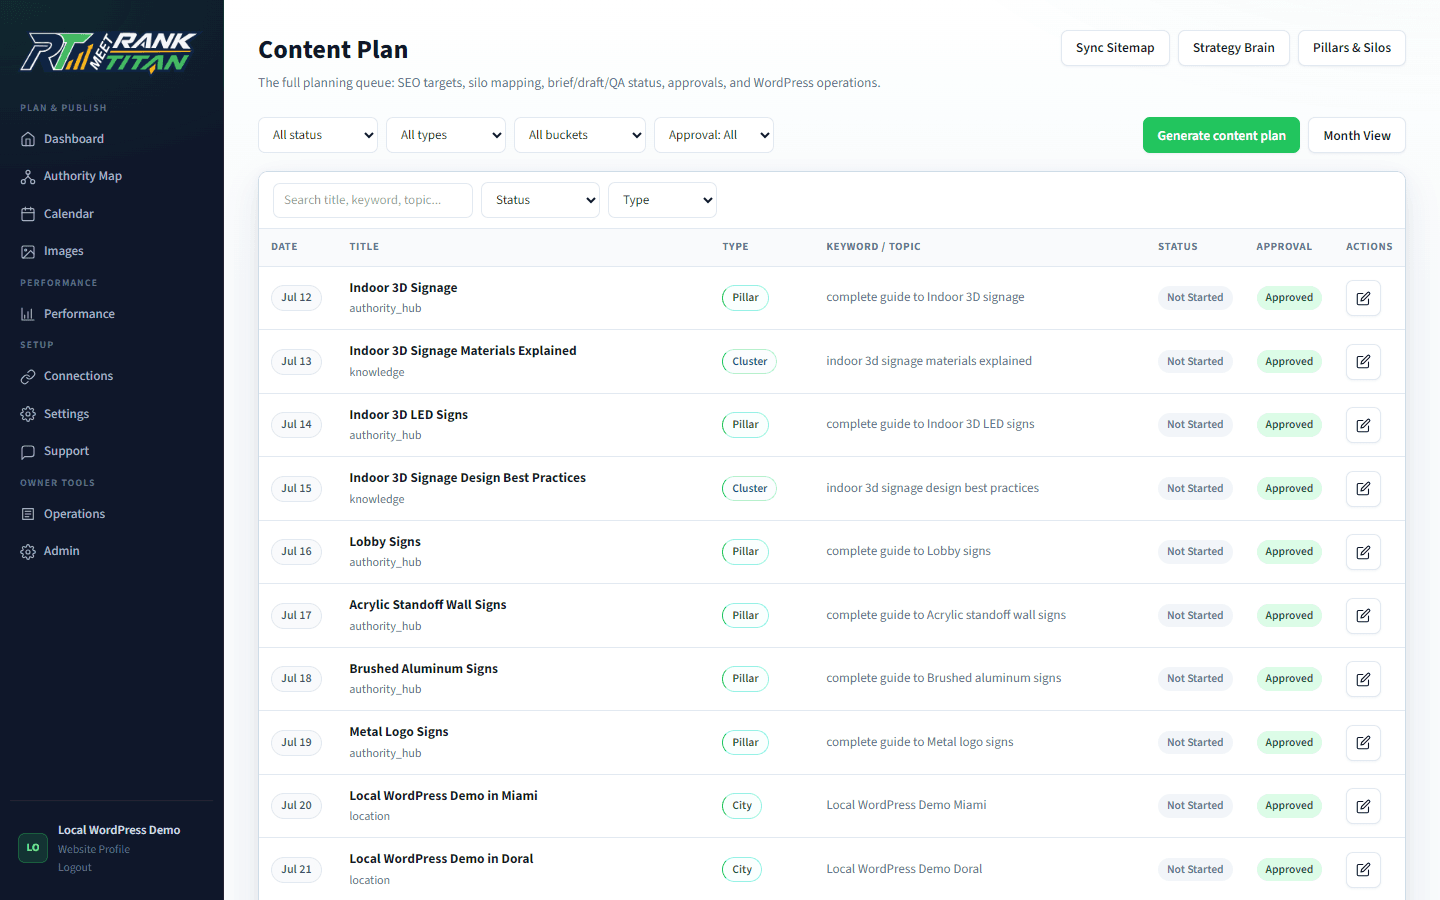Click Approved badge on Jul 12 row

(1289, 298)
